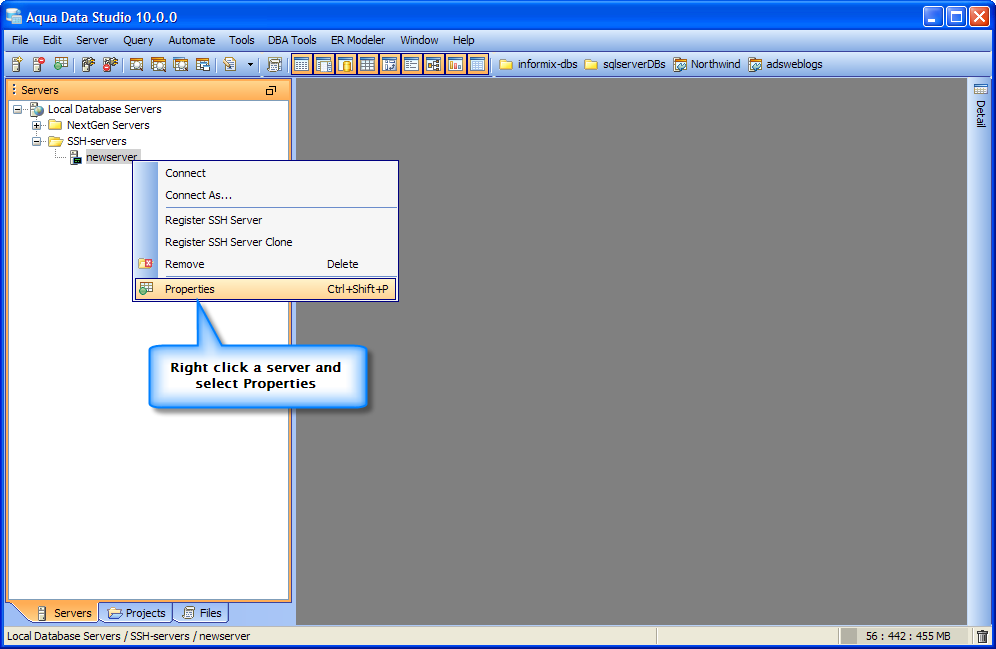Switch to the Files bottom tab
Image resolution: width=996 pixels, height=649 pixels.
202,613
